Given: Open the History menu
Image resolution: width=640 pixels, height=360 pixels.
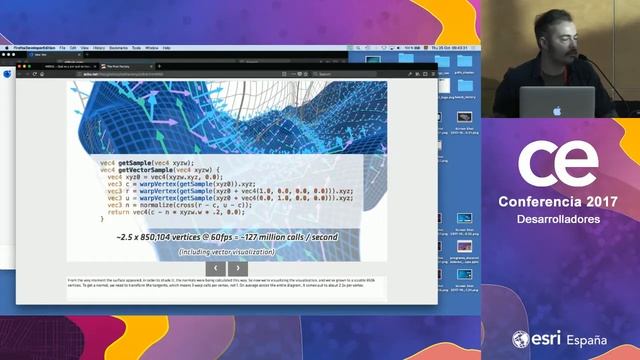Looking at the screenshot, I should point(99,48).
